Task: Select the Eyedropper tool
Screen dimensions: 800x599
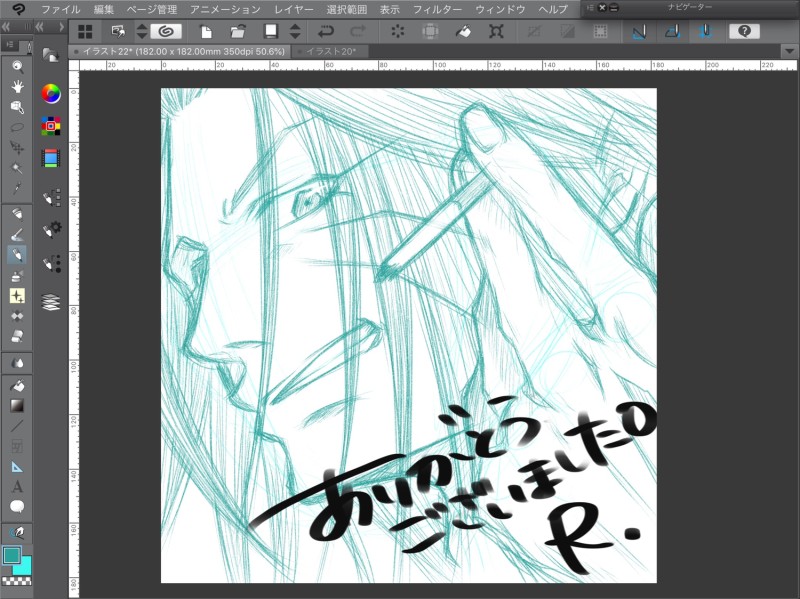Action: click(17, 188)
